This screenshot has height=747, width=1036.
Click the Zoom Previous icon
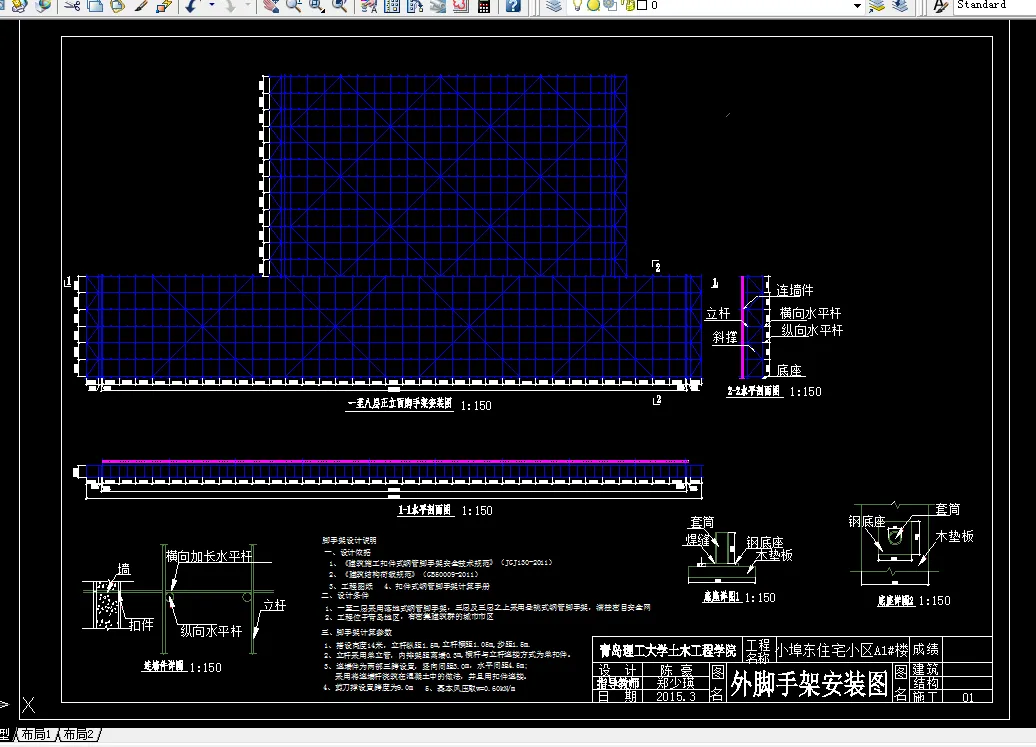point(340,6)
